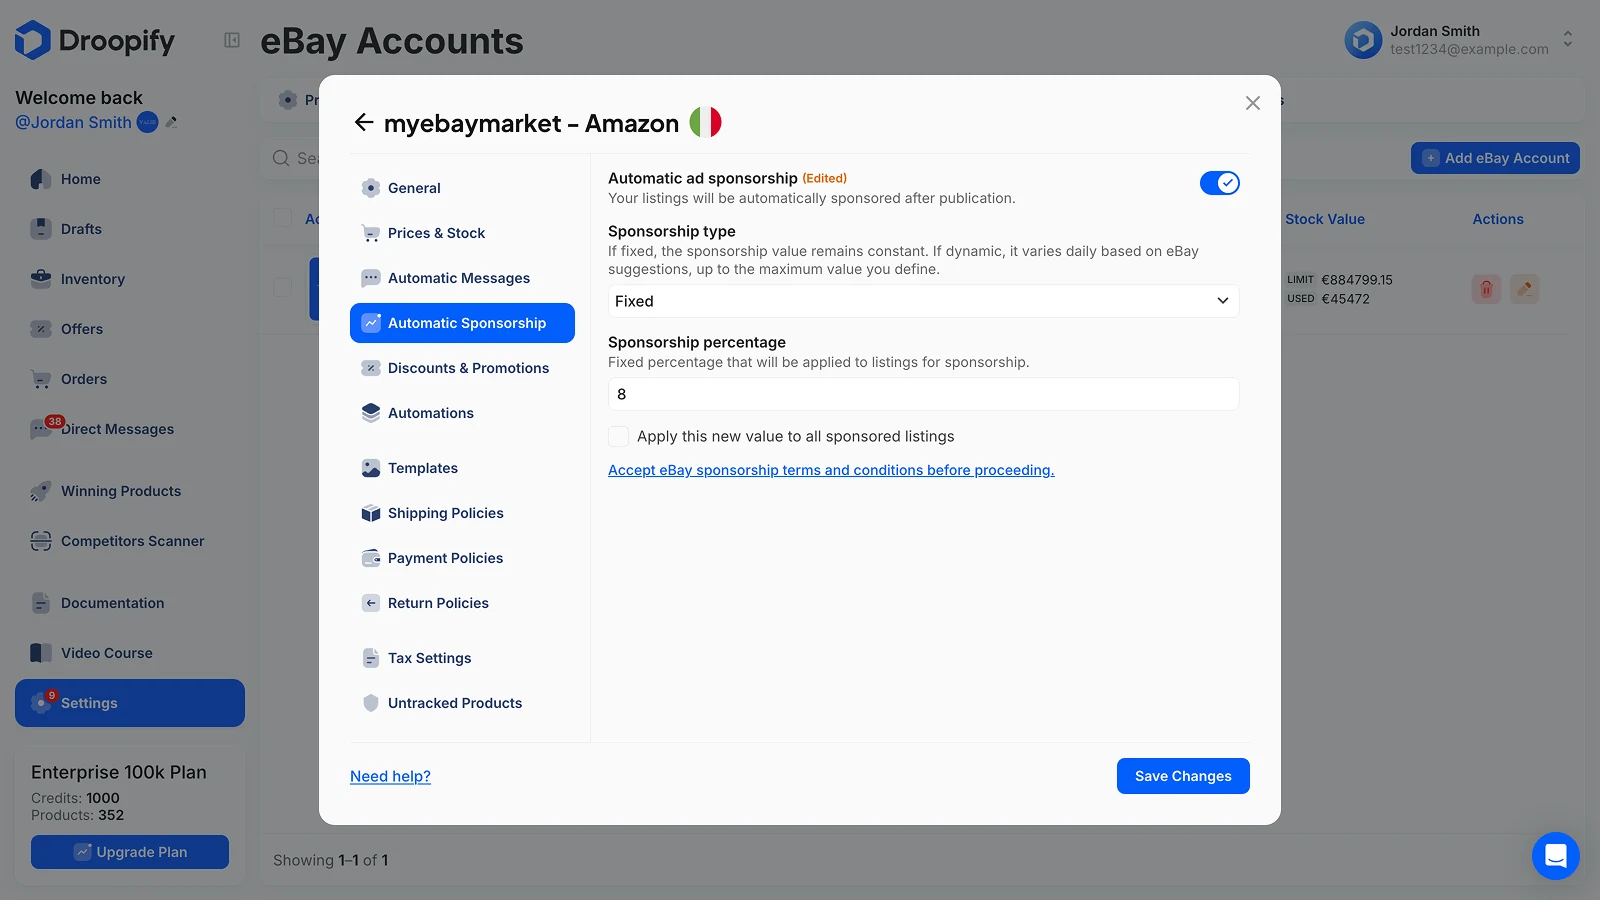
Task: Click the orange edit account icon
Action: point(1524,289)
